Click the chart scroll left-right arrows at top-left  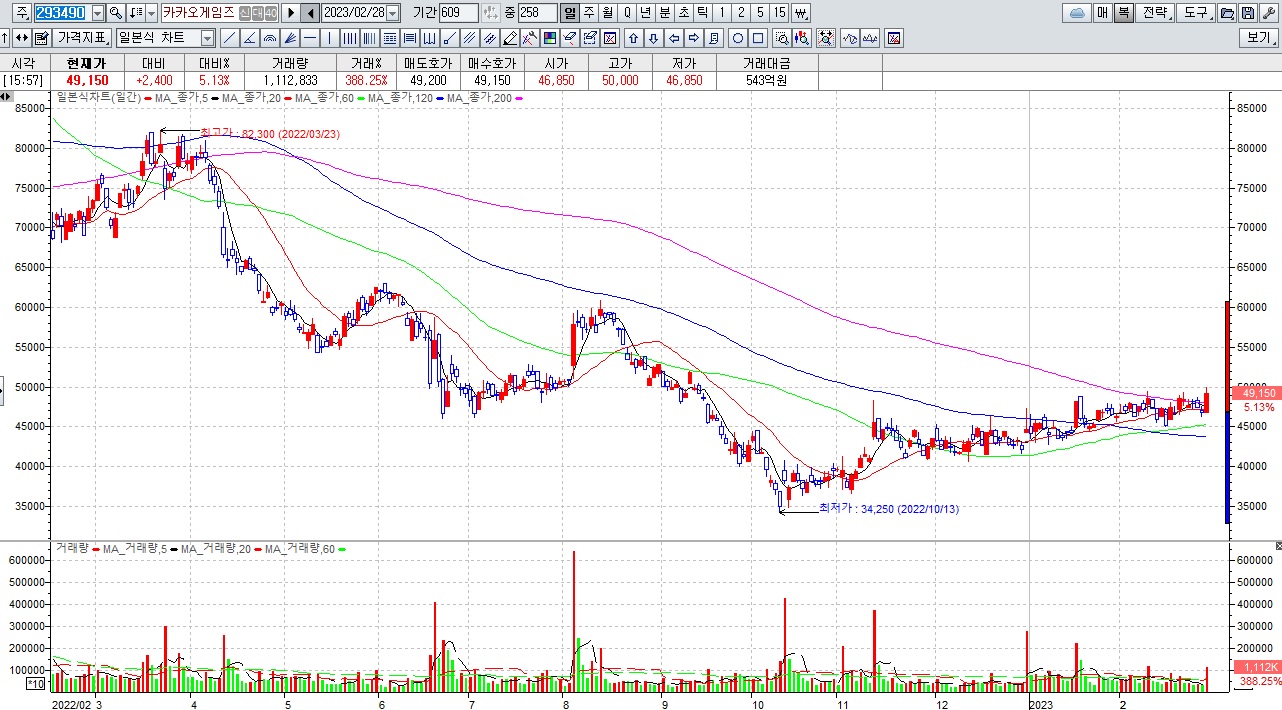6,97
